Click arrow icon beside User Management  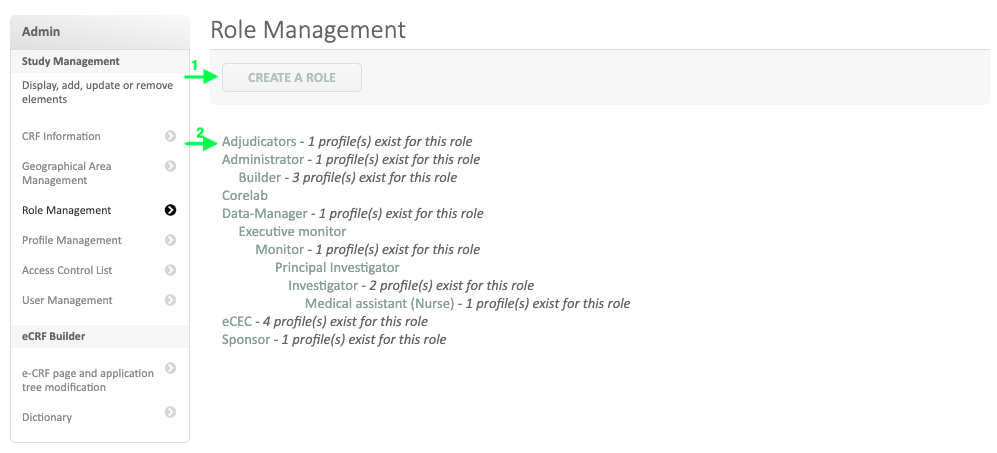tap(170, 300)
